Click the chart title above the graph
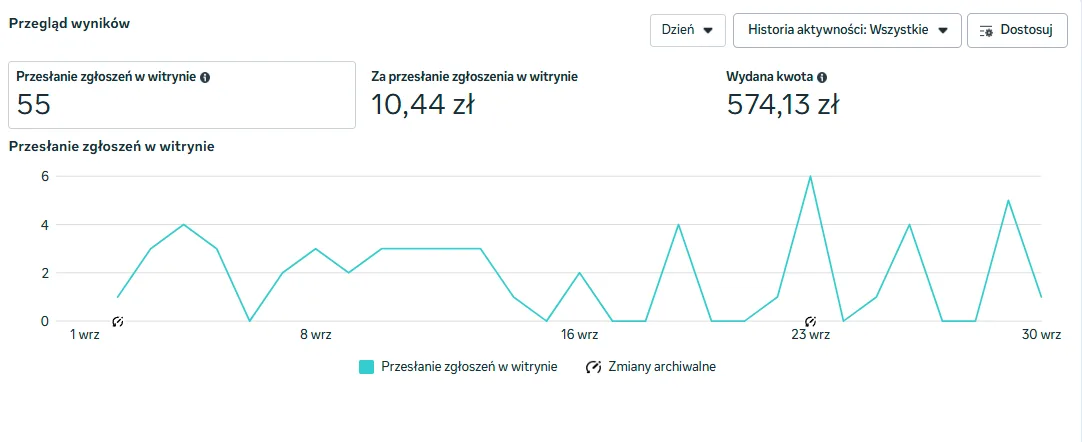The image size is (1082, 442). [x=111, y=146]
